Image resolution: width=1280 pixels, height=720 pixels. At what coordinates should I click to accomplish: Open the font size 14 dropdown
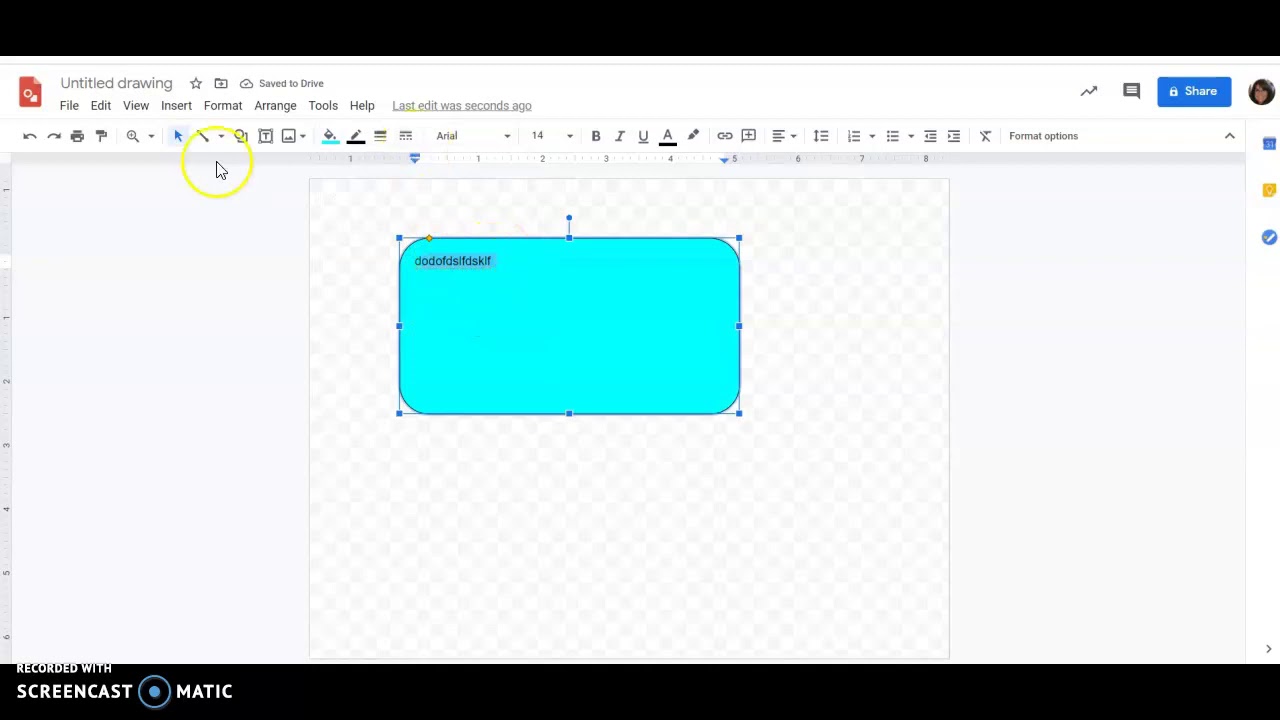point(551,136)
